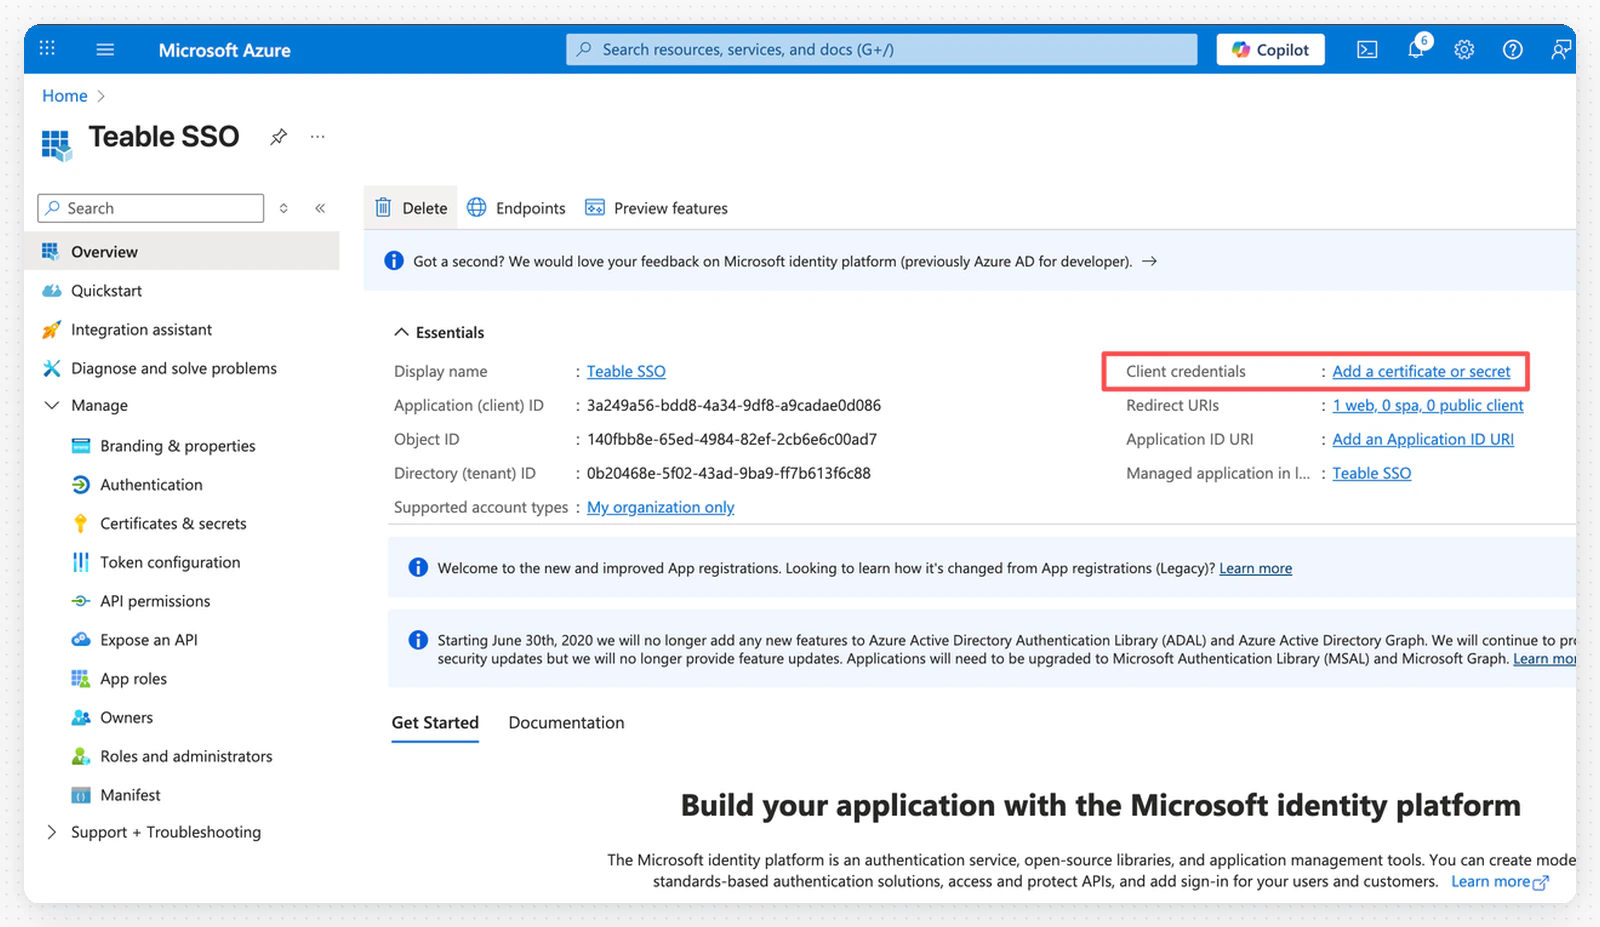This screenshot has width=1600, height=927.
Task: Click Add an Application ID URI link
Action: point(1423,439)
